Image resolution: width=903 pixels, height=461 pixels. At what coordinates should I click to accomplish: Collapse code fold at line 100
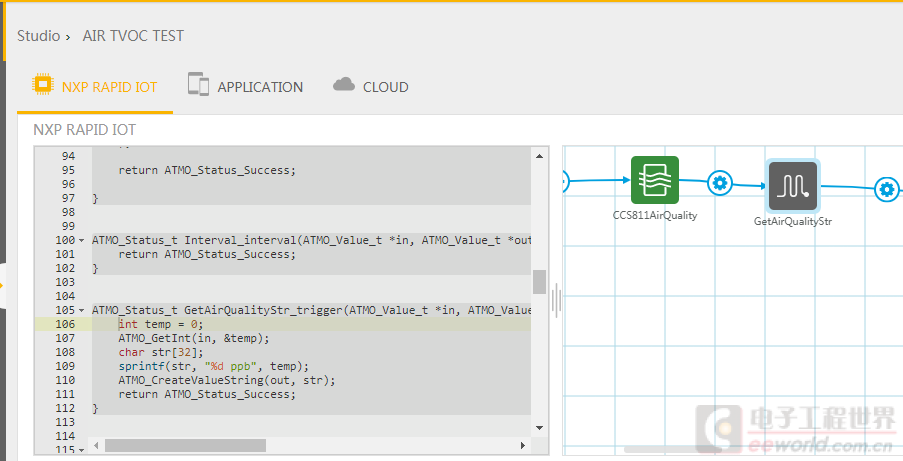tap(81, 240)
